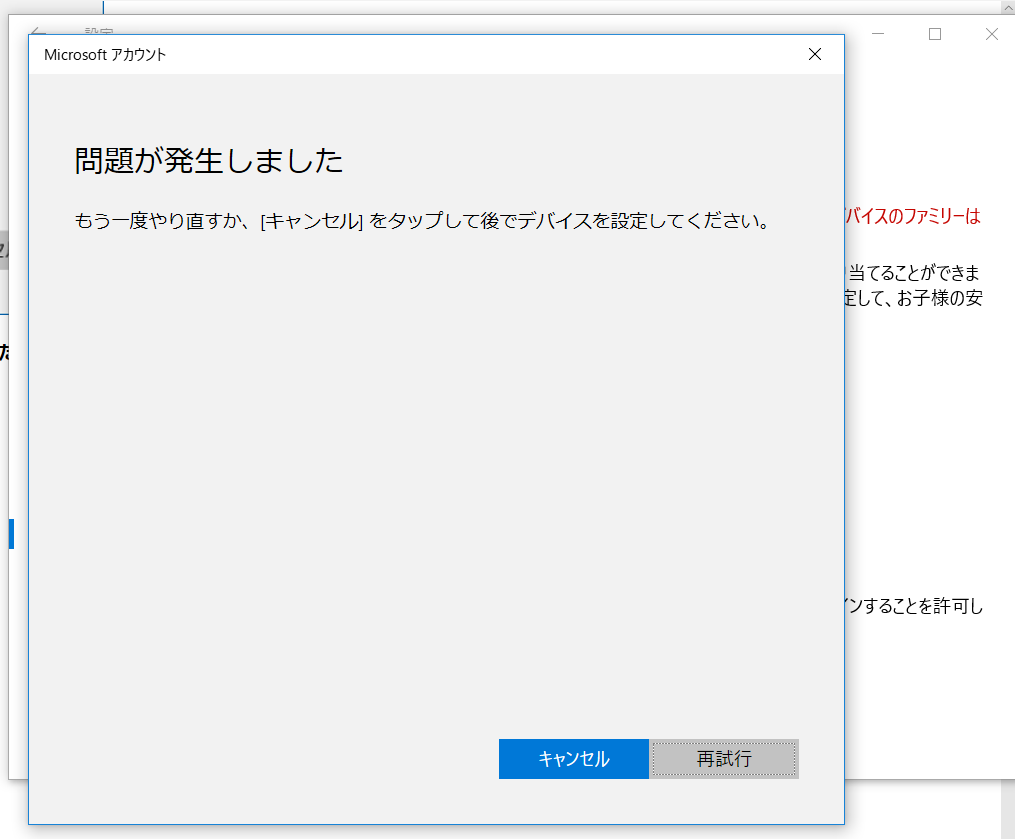Click the もう一度やり直すか instruction message text
1015x839 pixels.
coord(422,221)
